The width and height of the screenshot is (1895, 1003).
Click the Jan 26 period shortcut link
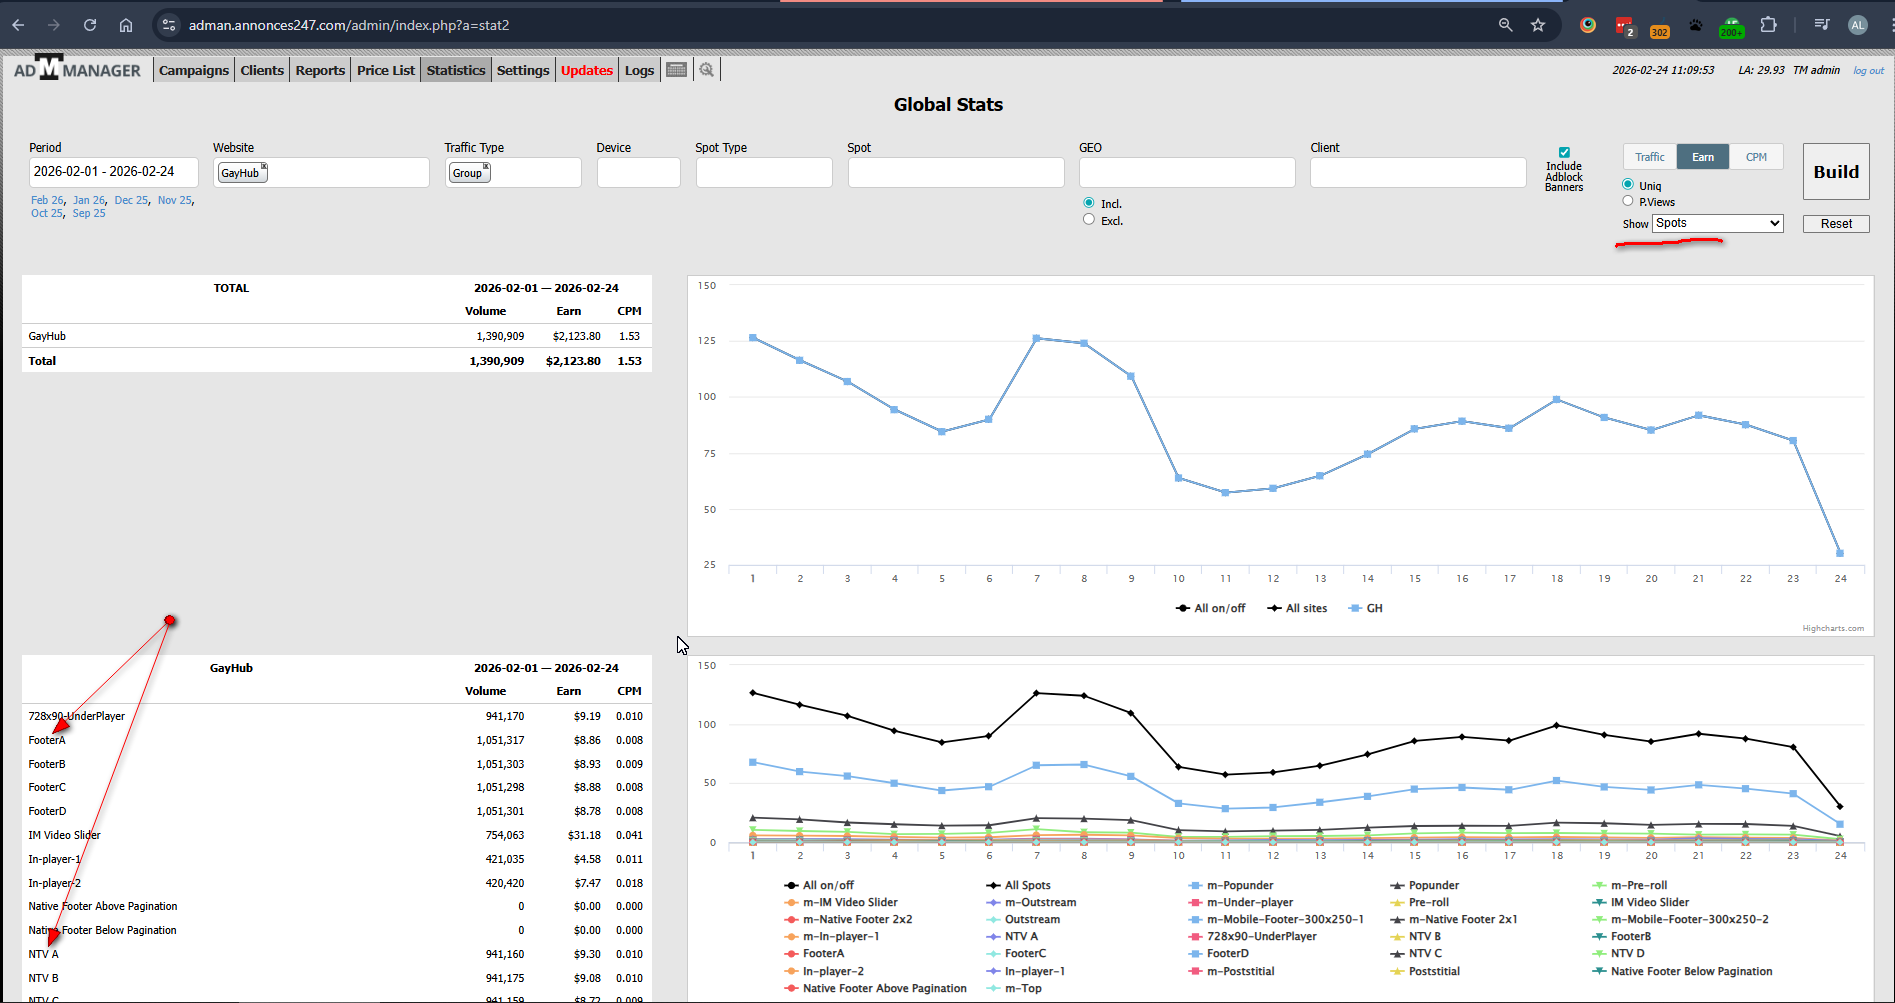pyautogui.click(x=89, y=200)
